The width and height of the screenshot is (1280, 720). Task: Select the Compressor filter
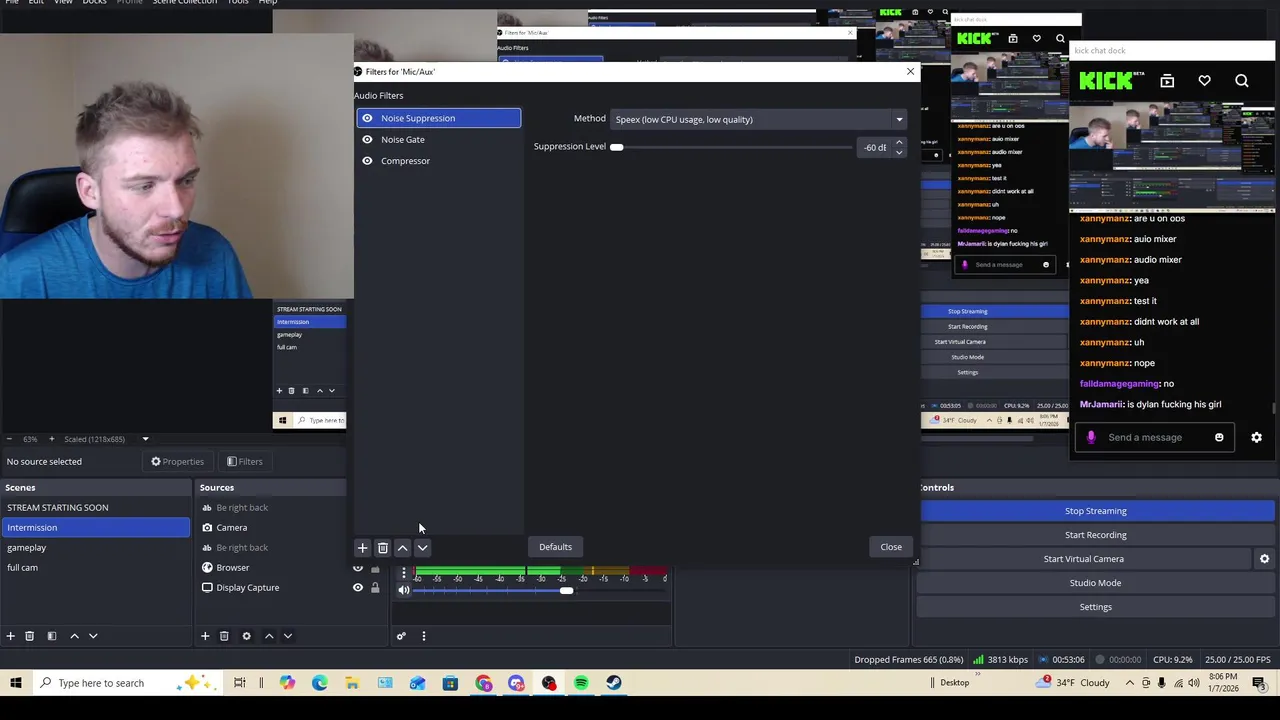438,161
